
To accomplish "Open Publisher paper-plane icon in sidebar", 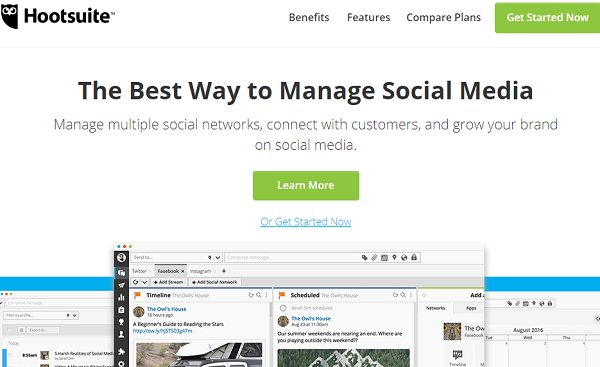I will point(121,285).
